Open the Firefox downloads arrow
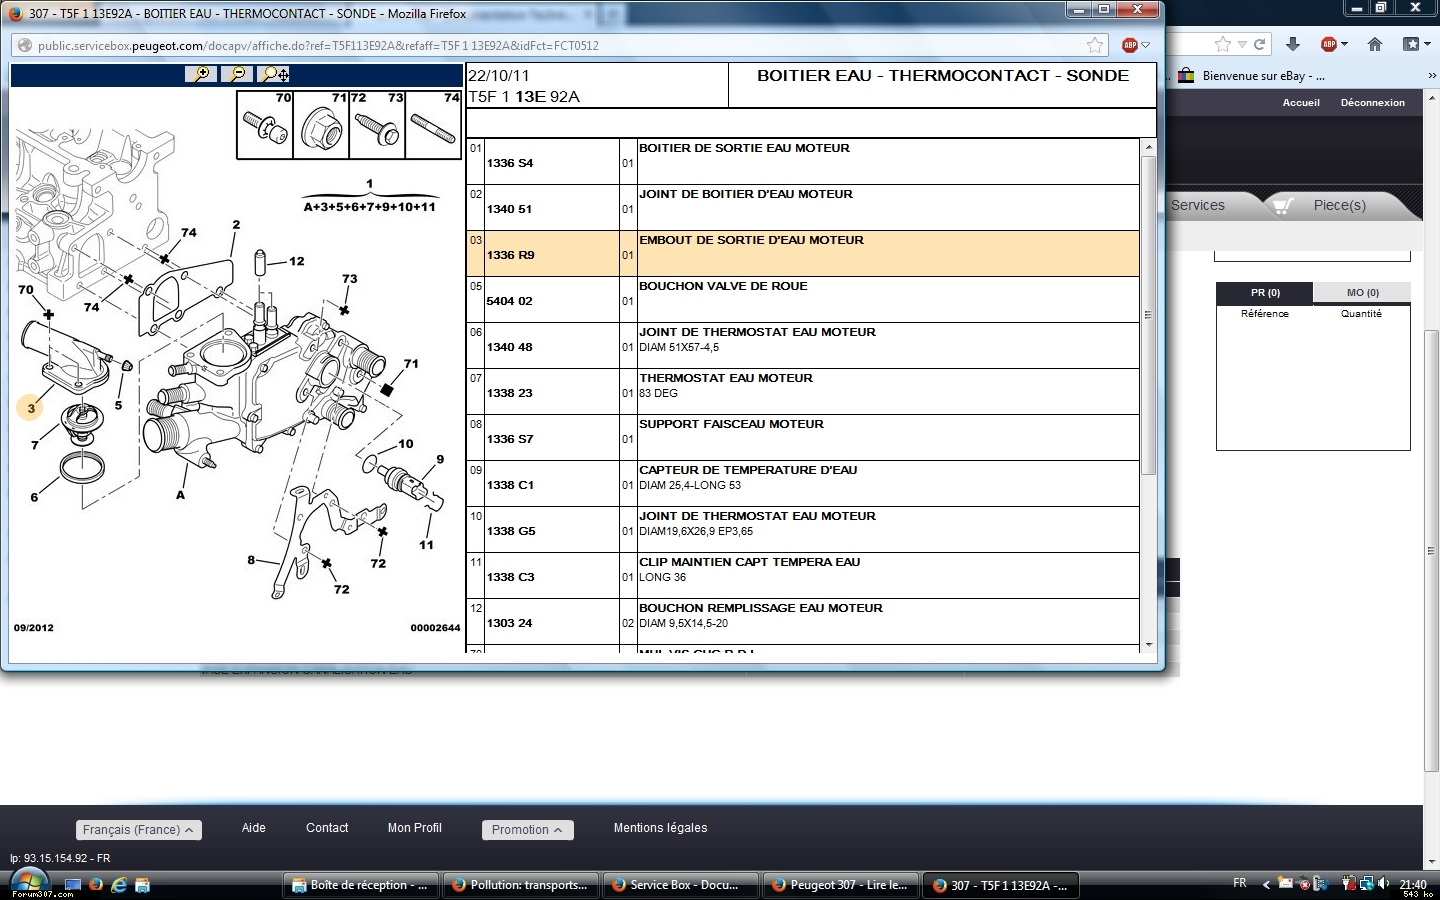The width and height of the screenshot is (1440, 900). click(1293, 44)
